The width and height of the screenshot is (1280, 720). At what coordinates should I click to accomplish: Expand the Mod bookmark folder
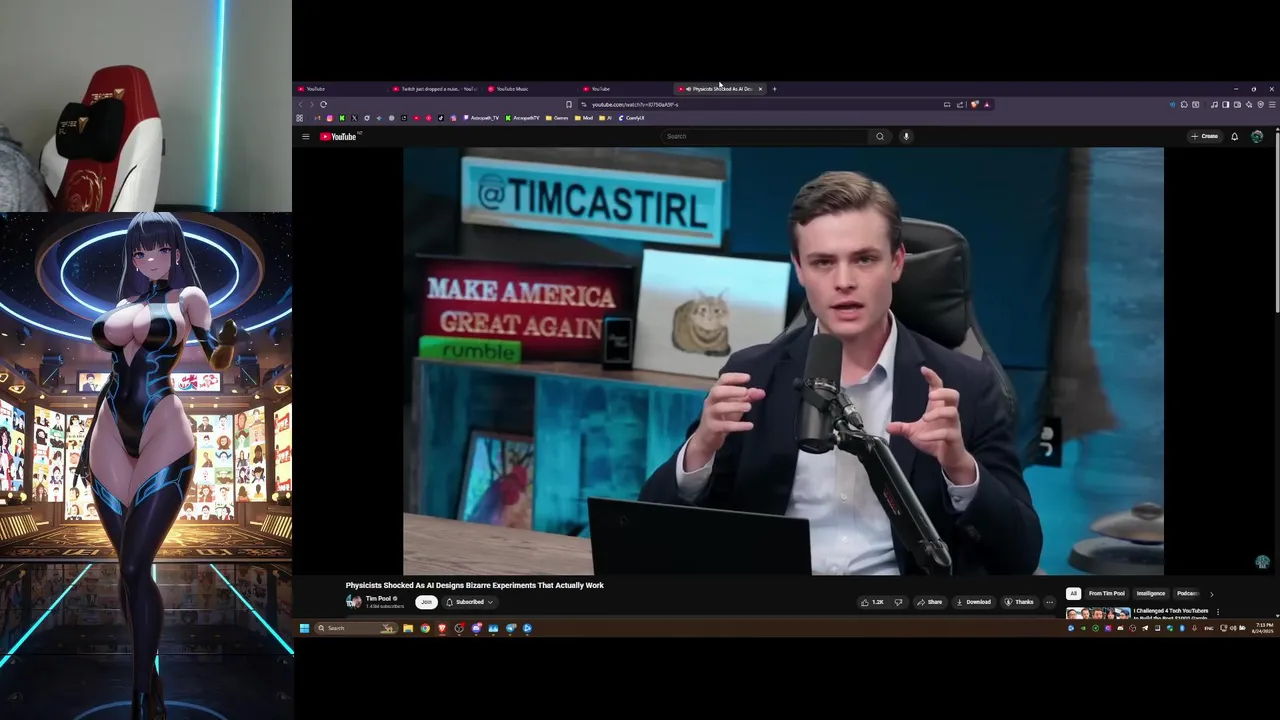(585, 118)
